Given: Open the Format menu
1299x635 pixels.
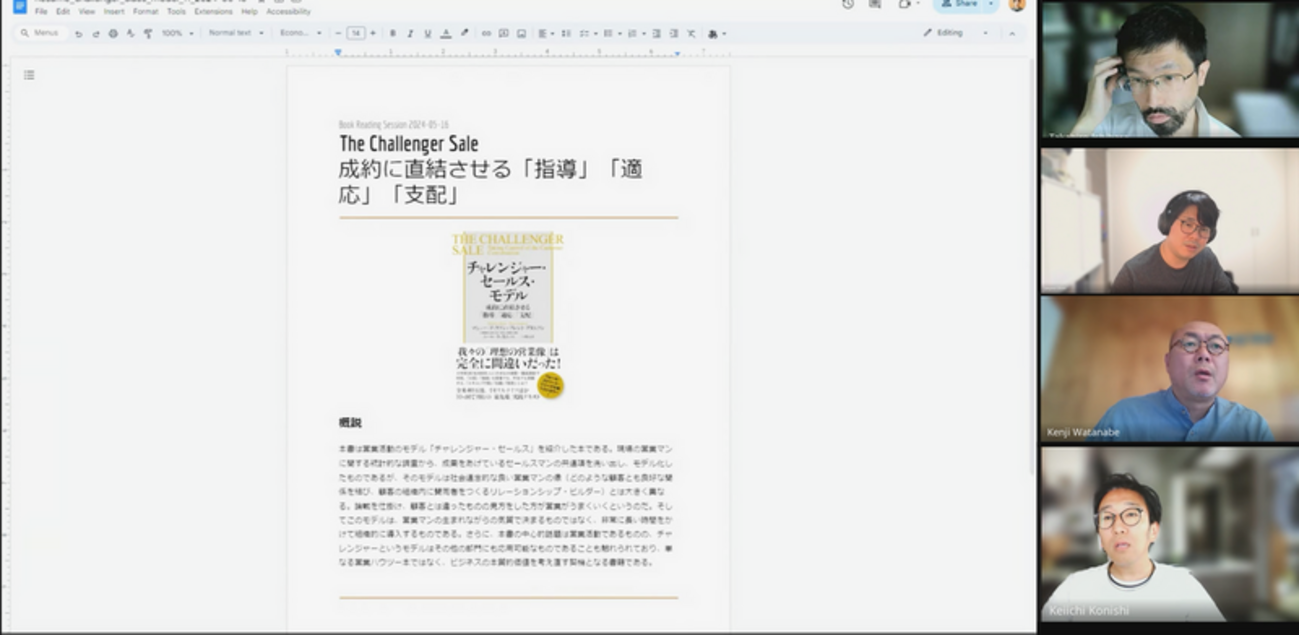Looking at the screenshot, I should point(146,12).
